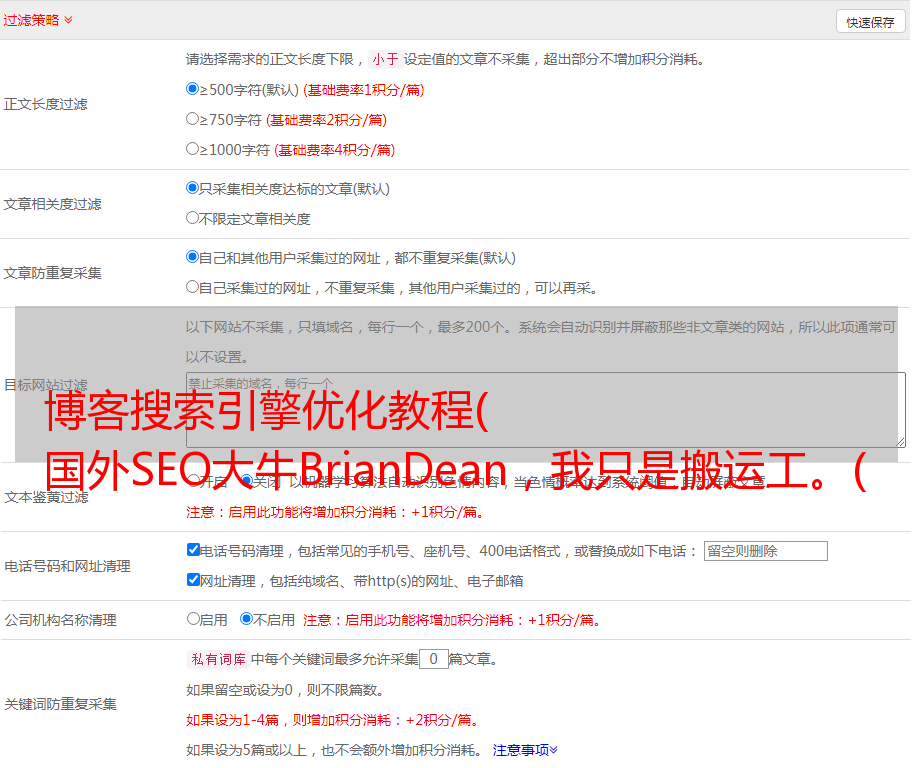Toggle the 网址清理 checkbox
This screenshot has width=912, height=768.
click(193, 579)
